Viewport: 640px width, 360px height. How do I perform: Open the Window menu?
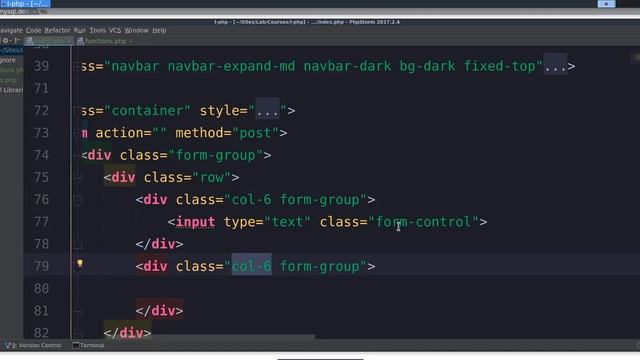(136, 30)
